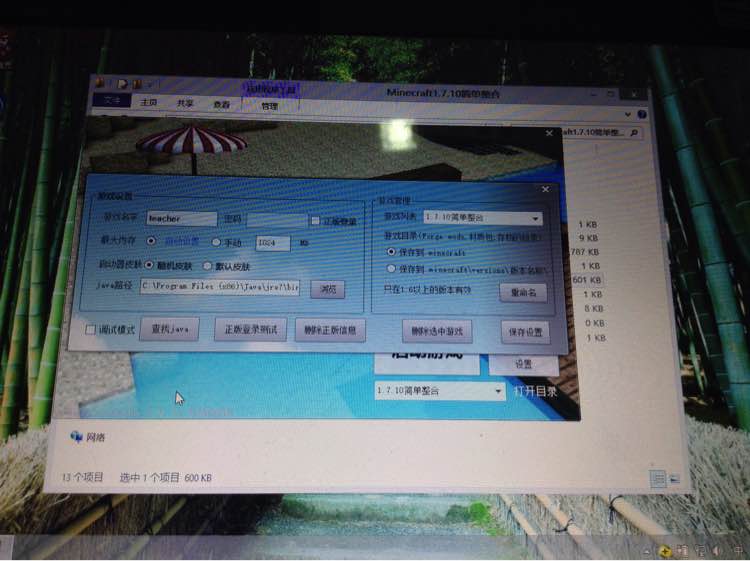Click the 网络 network icon in the sidebar
This screenshot has width=750, height=561.
(x=77, y=437)
